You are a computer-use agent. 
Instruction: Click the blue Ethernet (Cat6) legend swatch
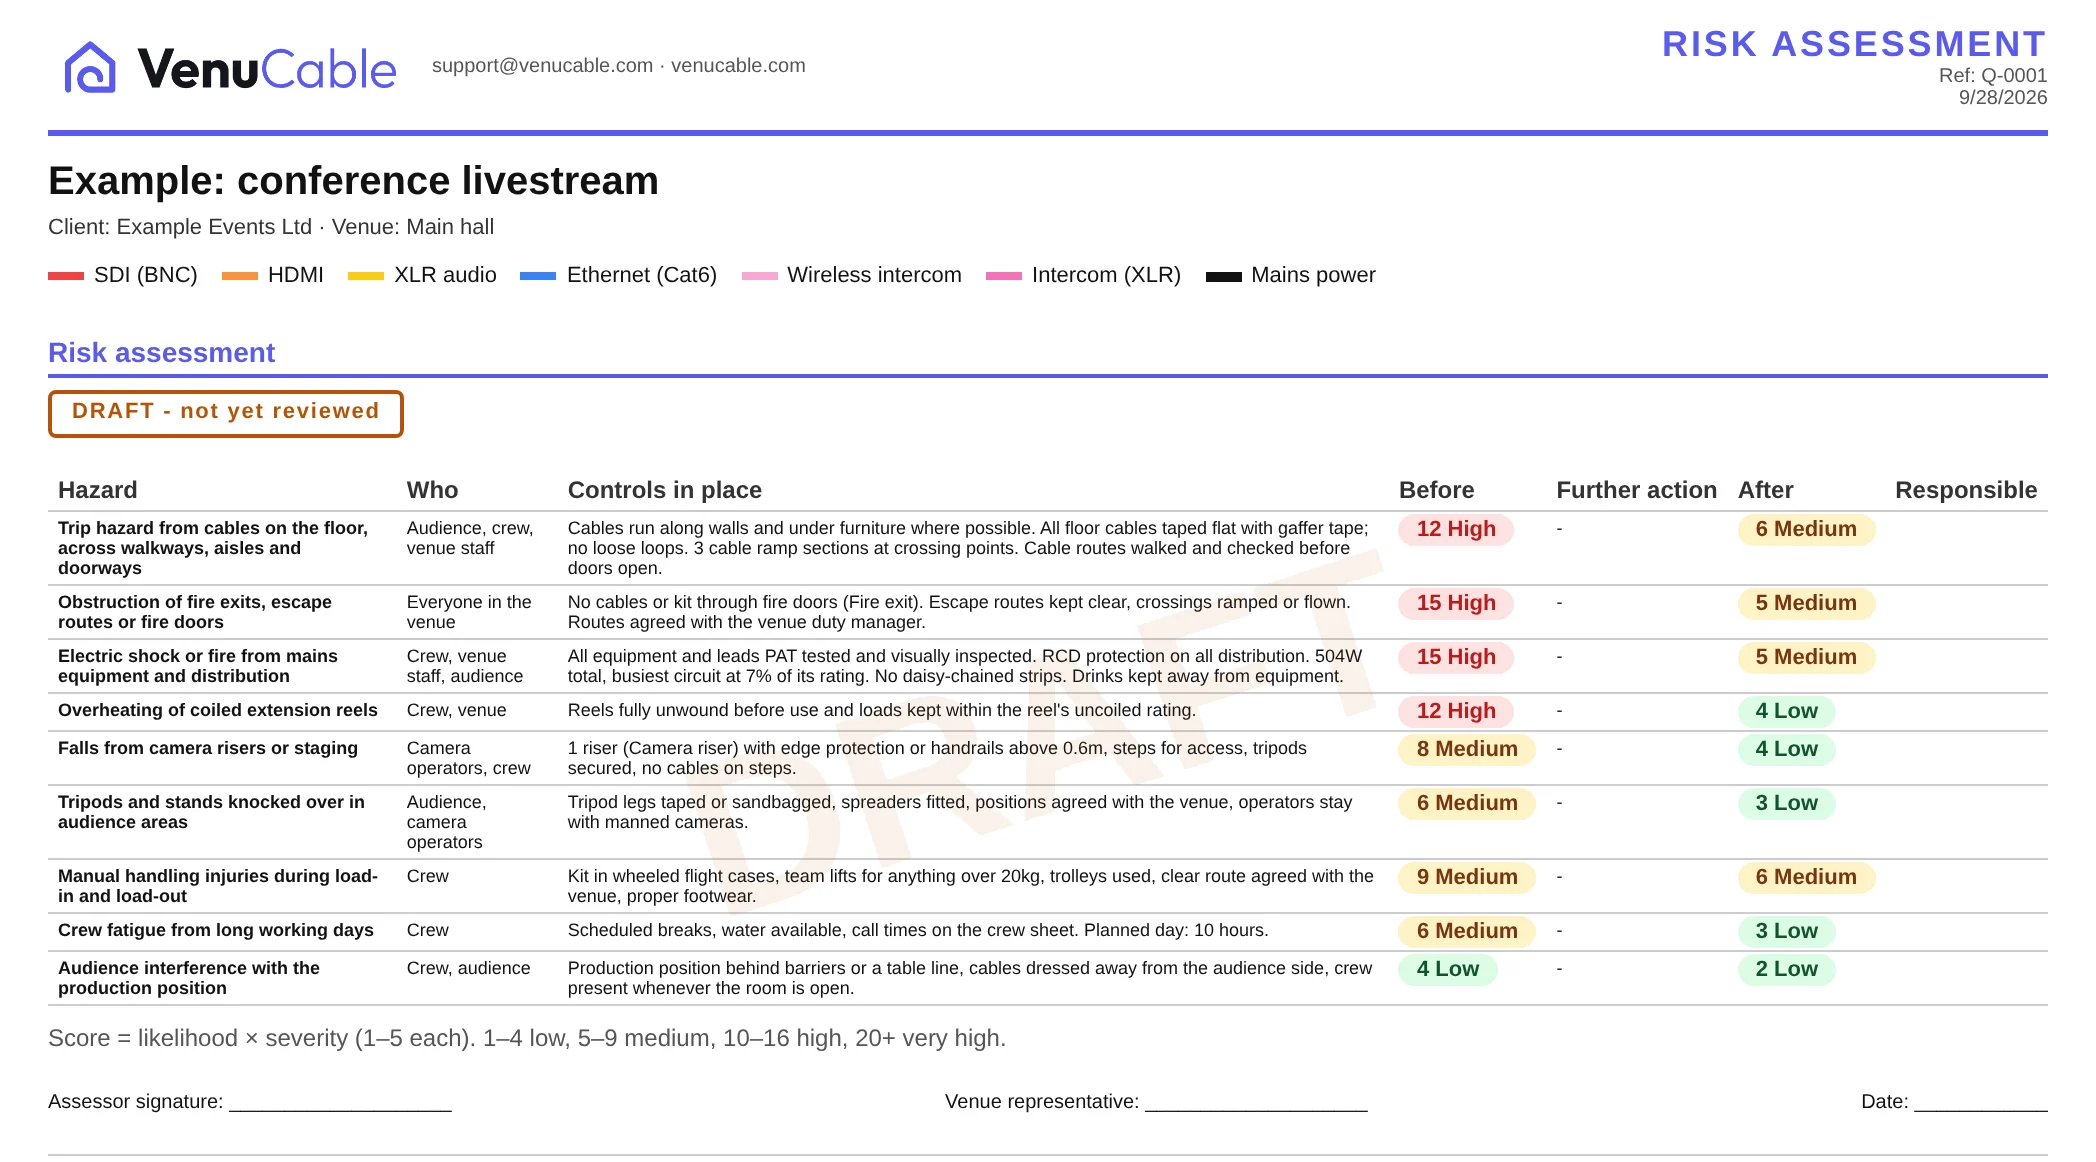(x=538, y=276)
